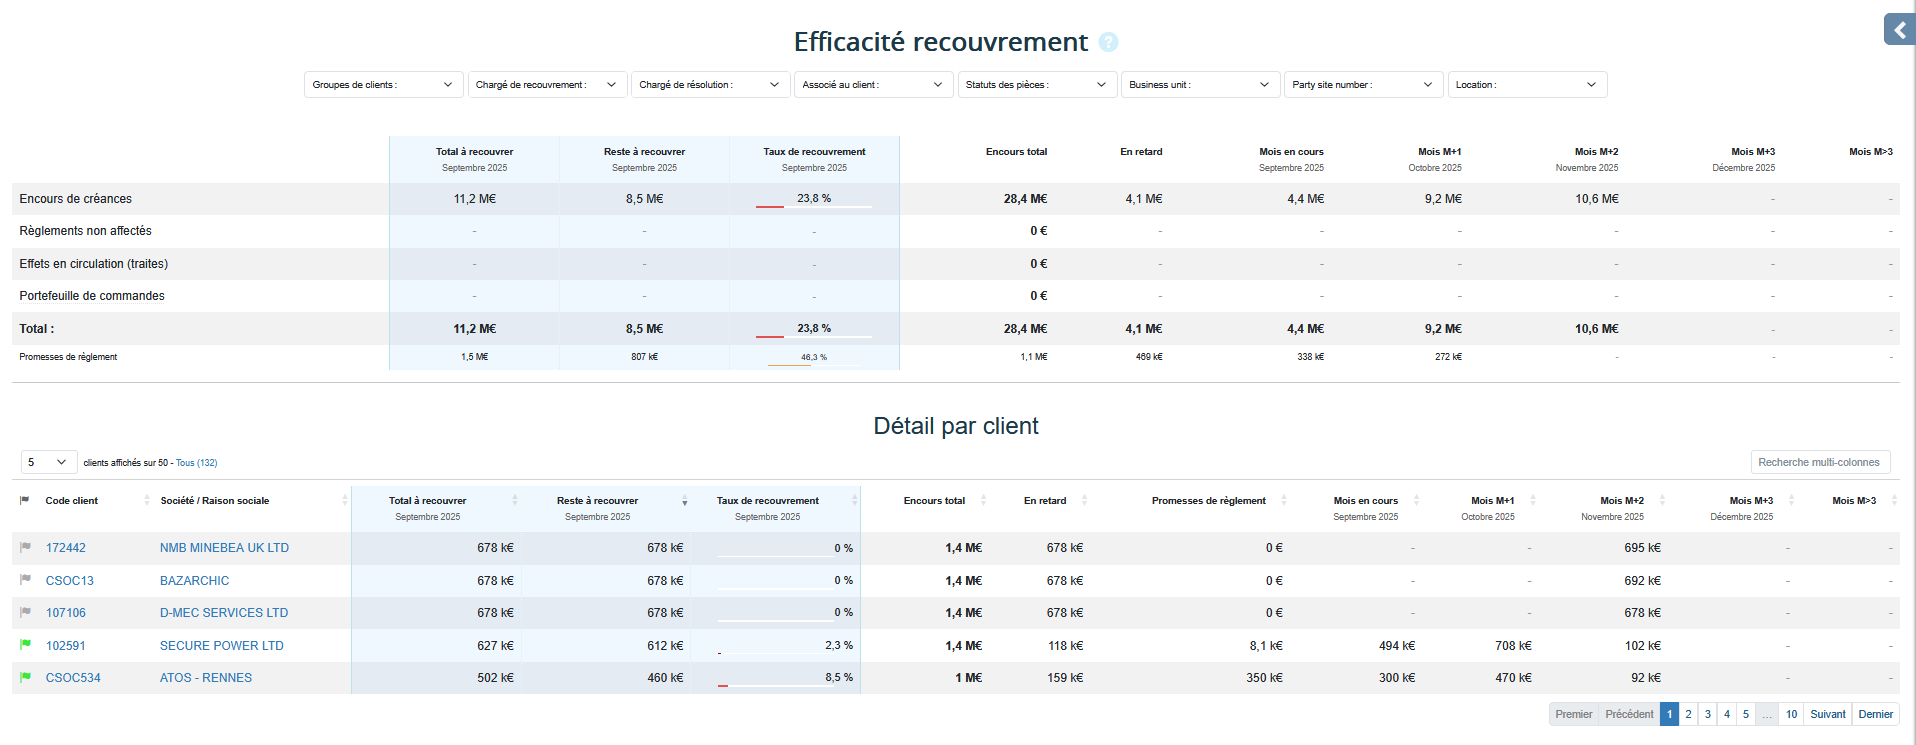Sort the Promesses de règlement column
This screenshot has height=745, width=1916.
[x=1284, y=500]
